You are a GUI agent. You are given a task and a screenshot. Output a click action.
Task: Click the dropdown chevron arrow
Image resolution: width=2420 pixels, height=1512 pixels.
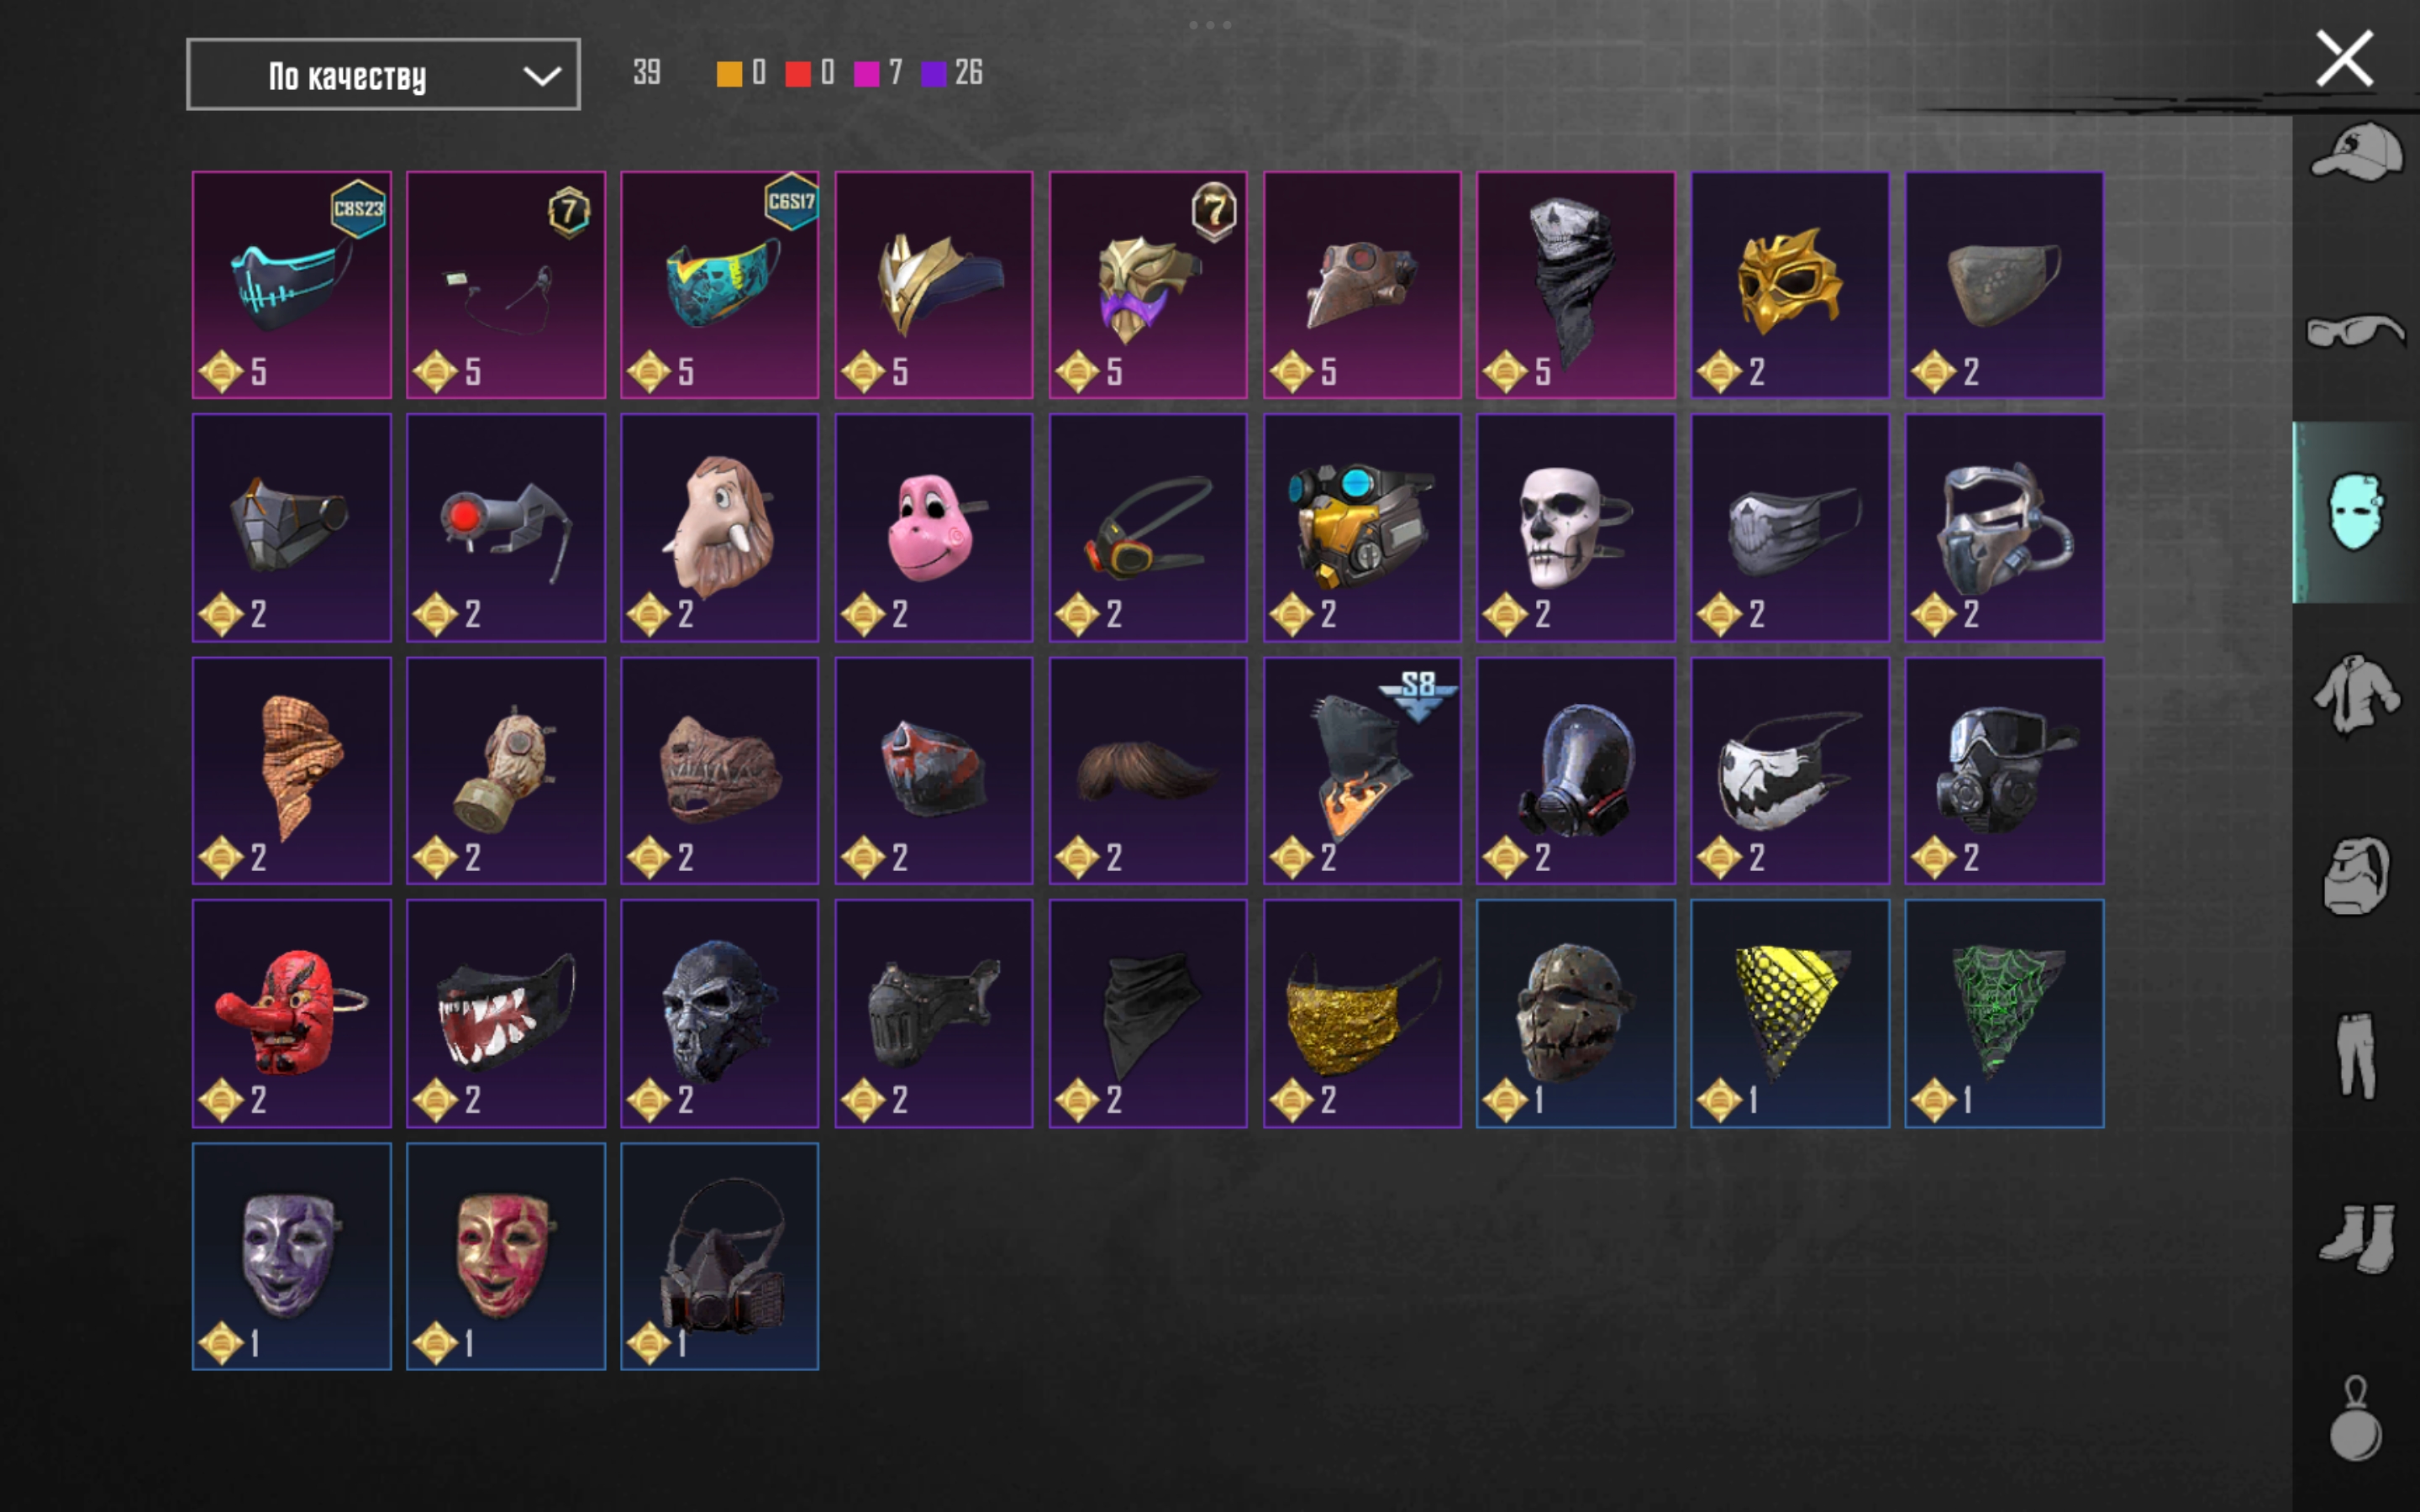(x=542, y=75)
